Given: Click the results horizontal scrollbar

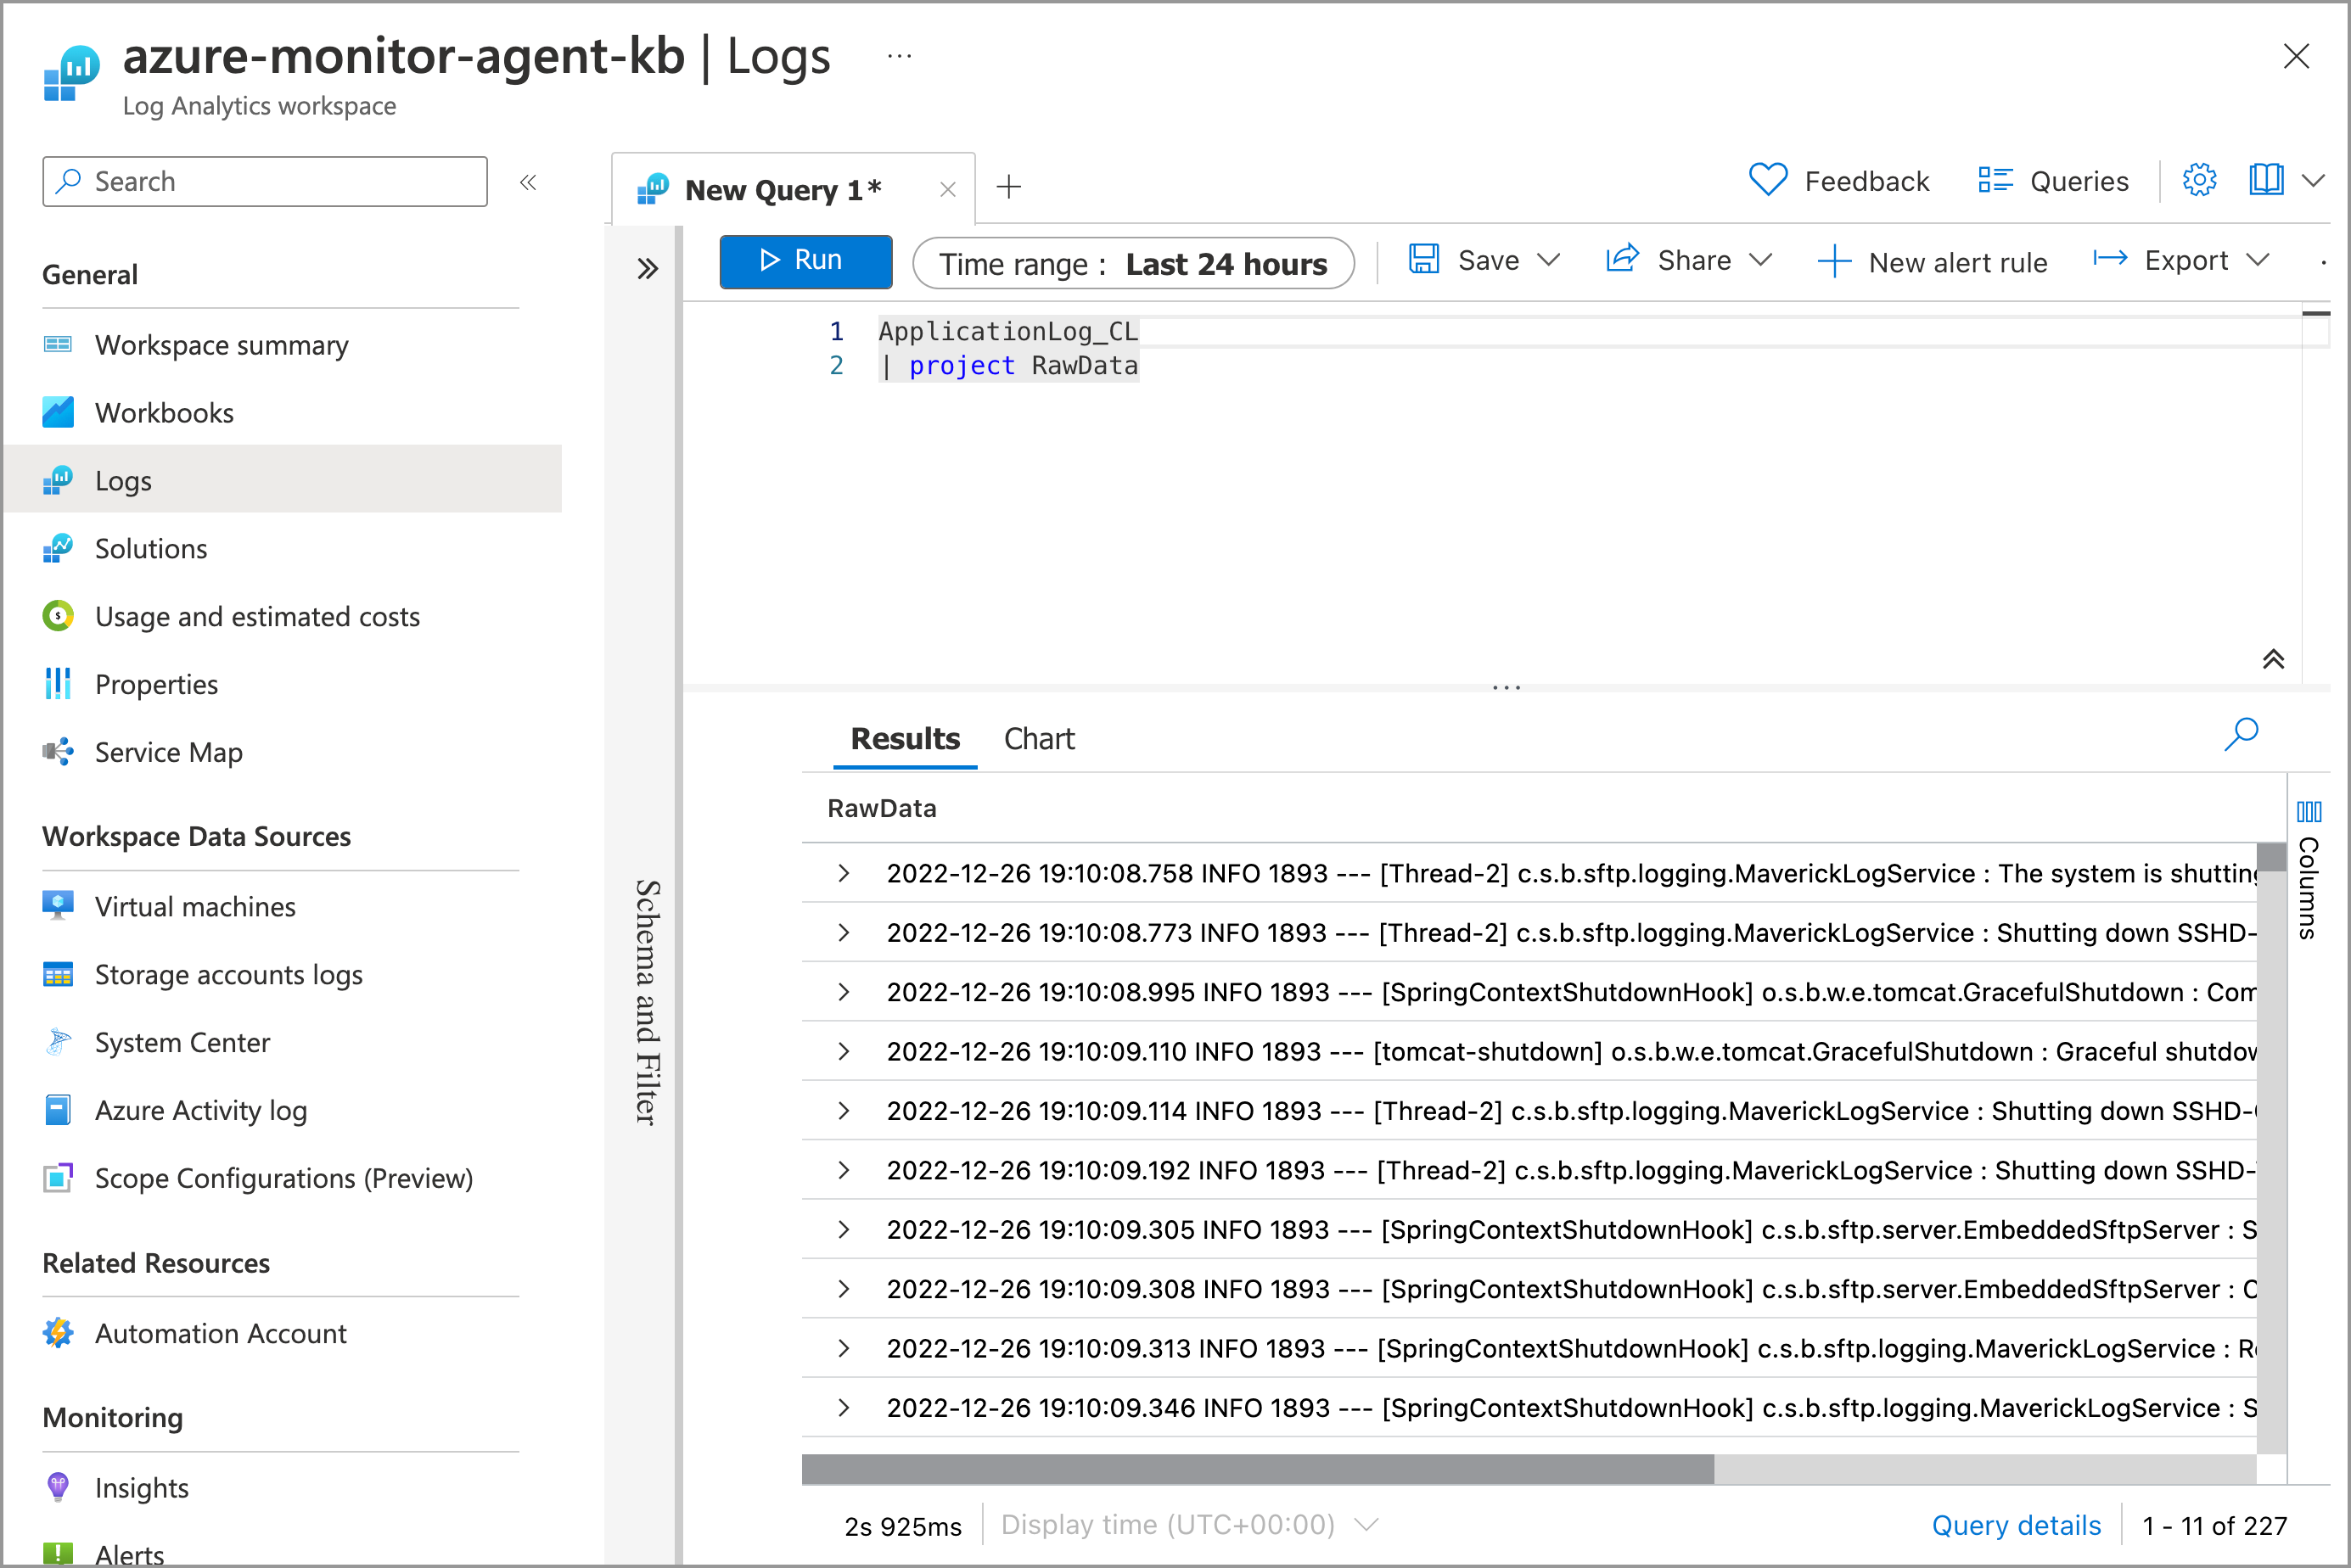Looking at the screenshot, I should (x=1258, y=1469).
